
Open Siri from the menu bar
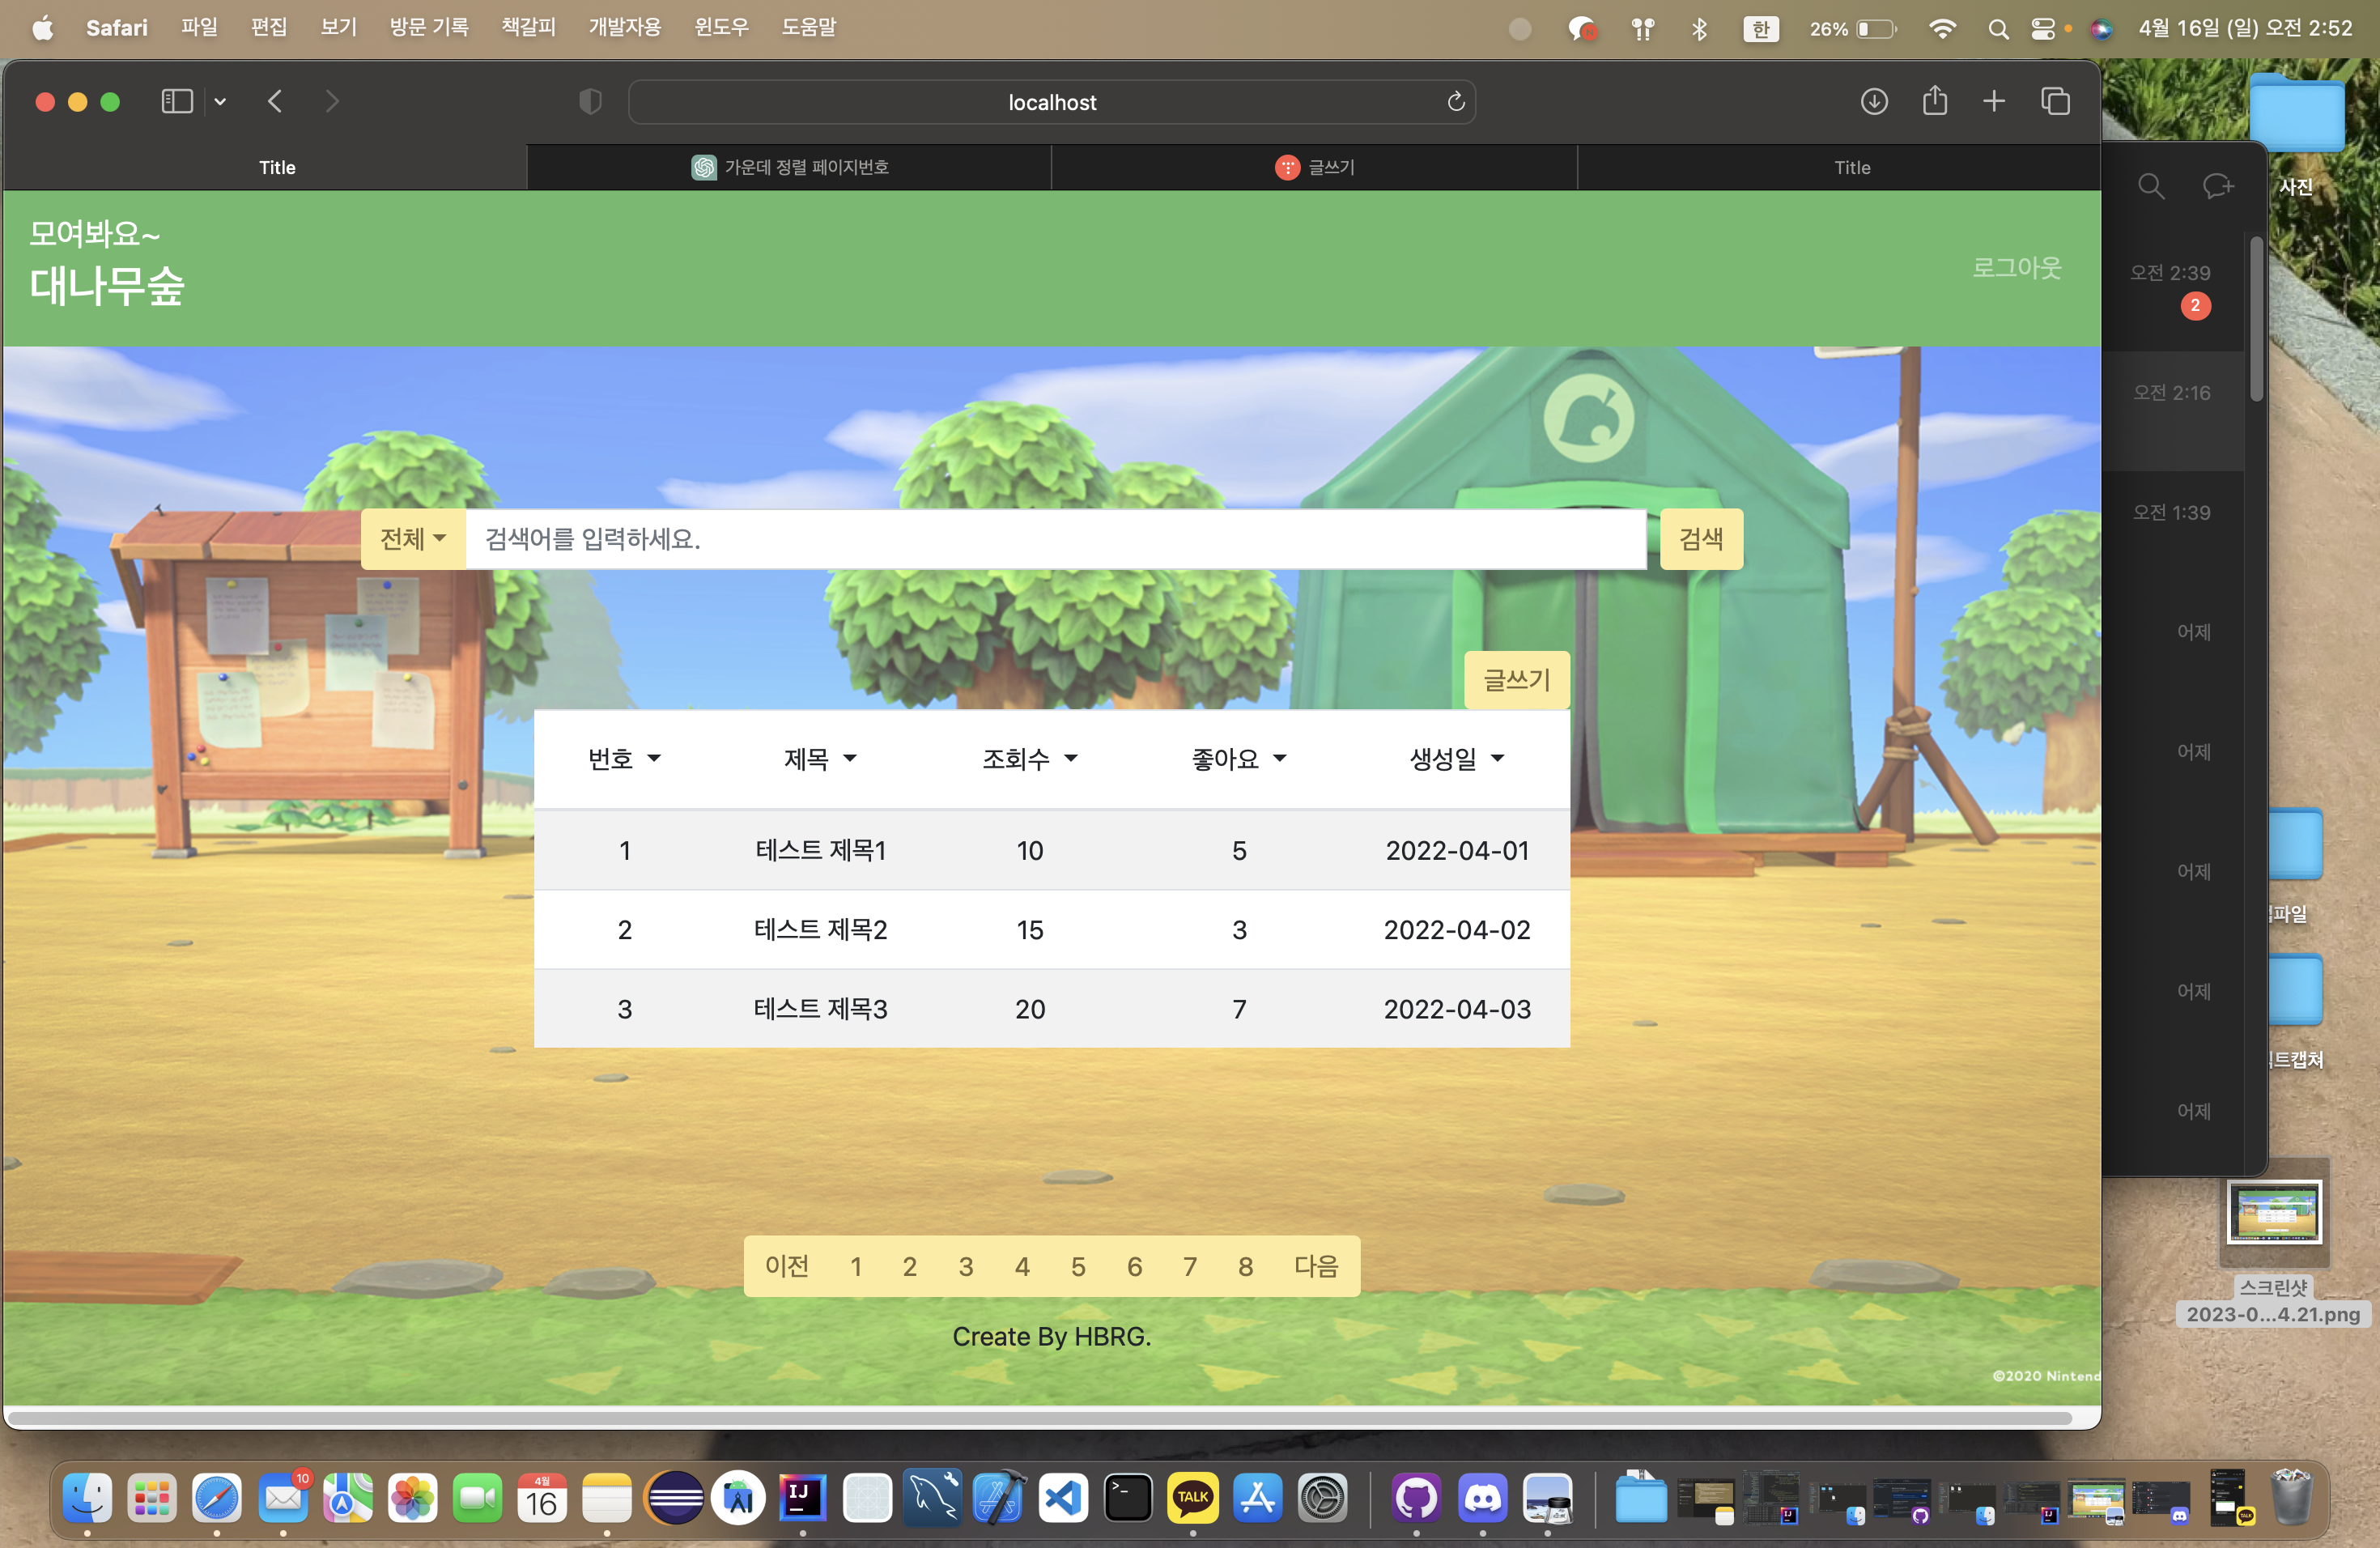click(2100, 29)
